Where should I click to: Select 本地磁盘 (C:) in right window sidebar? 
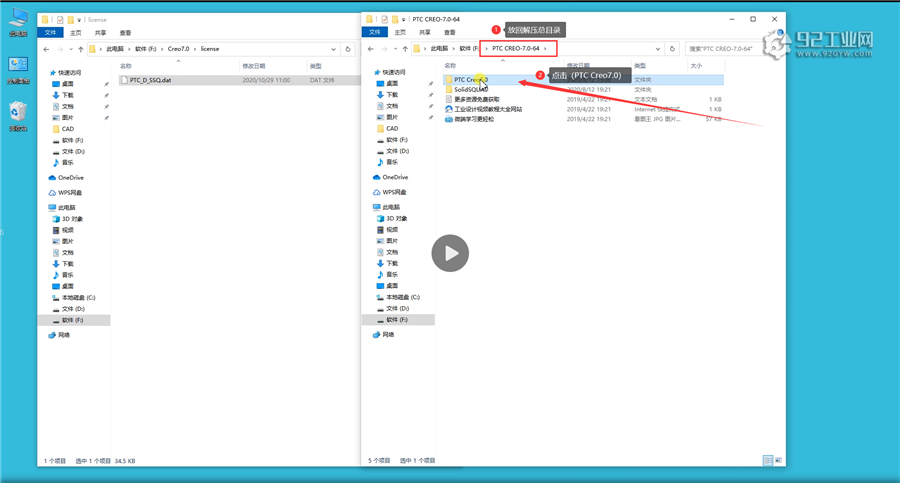[x=398, y=297]
